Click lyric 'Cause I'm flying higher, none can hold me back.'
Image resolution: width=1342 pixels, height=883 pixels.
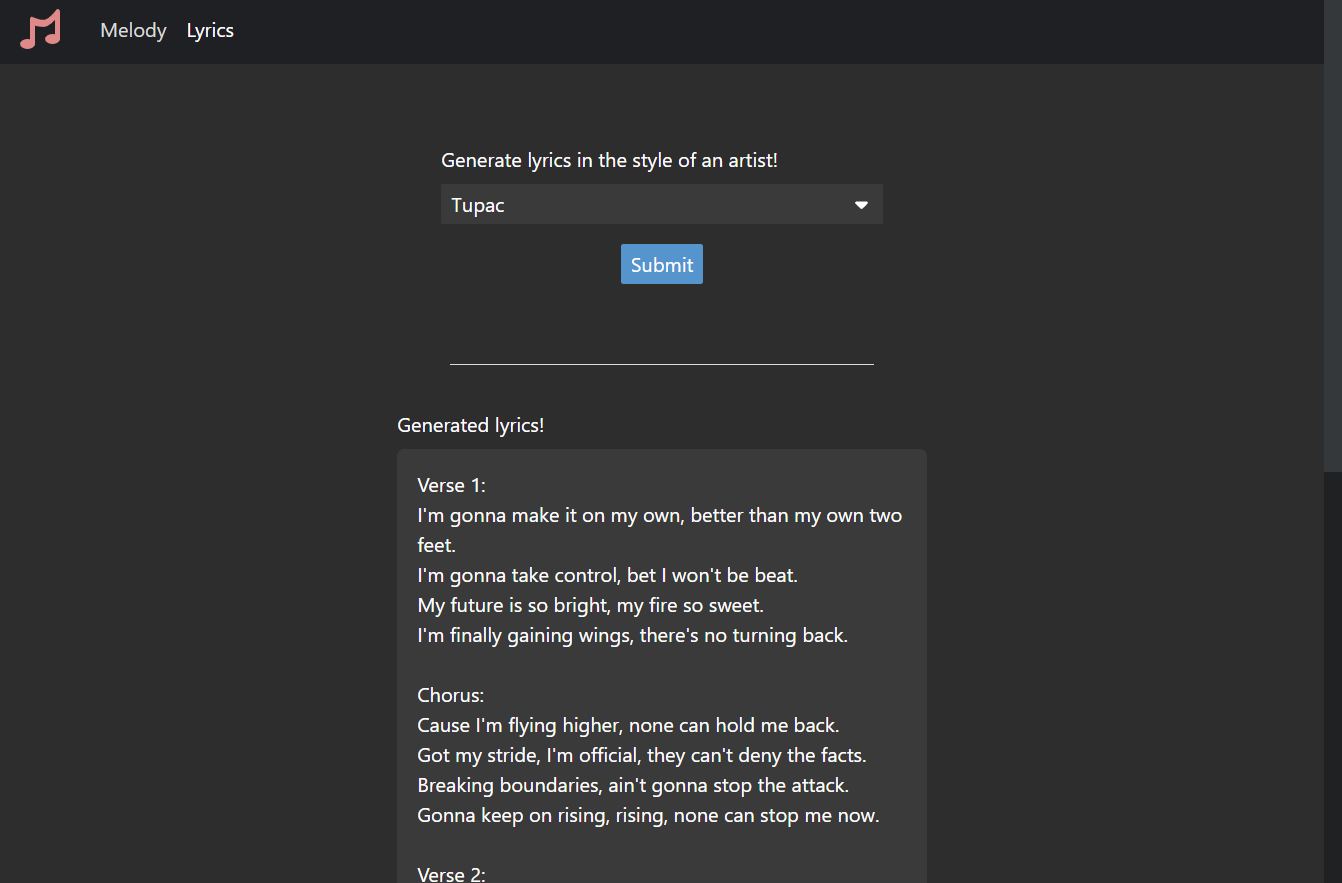(x=628, y=725)
